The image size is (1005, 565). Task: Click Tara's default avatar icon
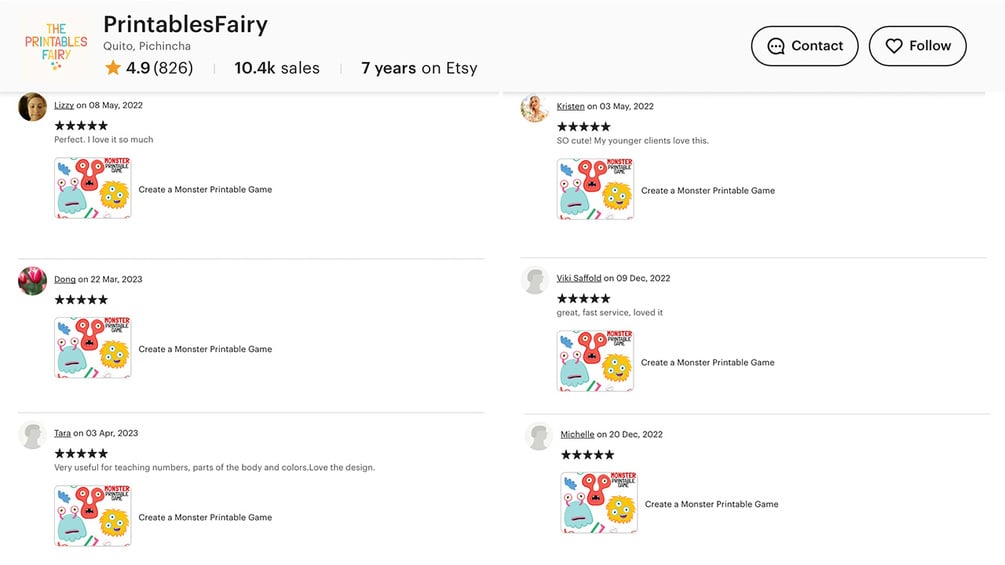[33, 435]
